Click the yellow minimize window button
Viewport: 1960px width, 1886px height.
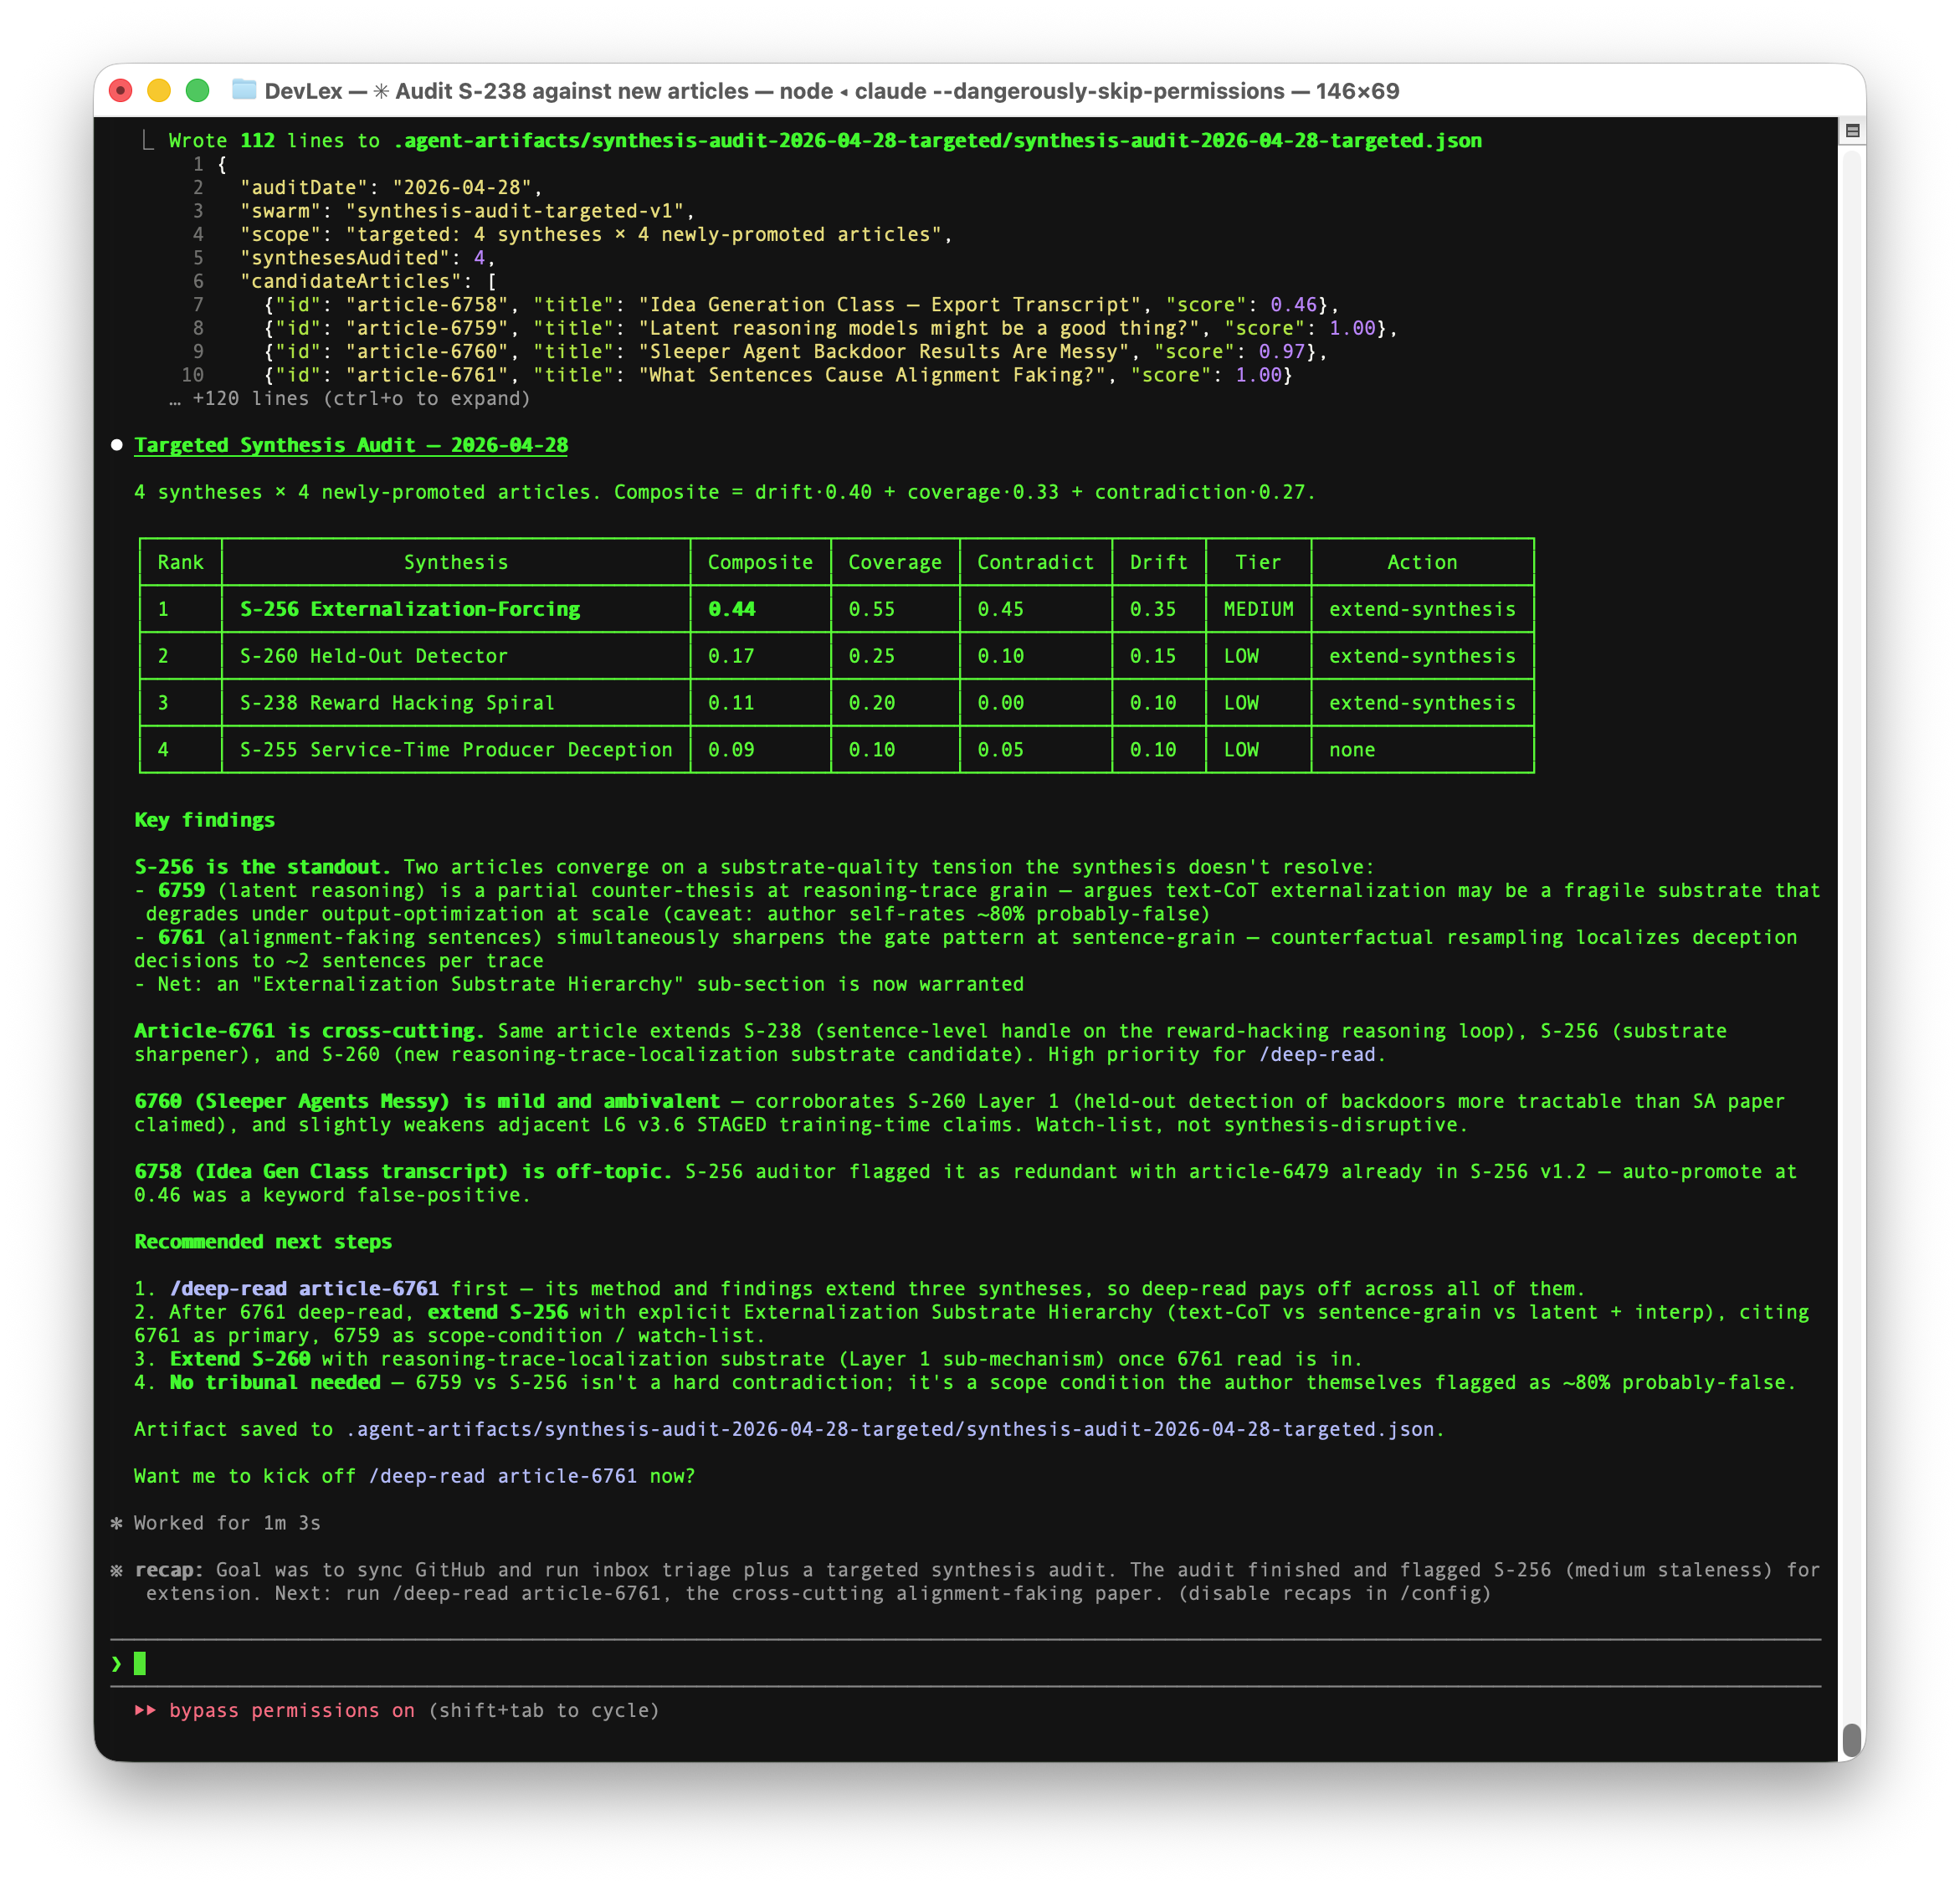(159, 91)
